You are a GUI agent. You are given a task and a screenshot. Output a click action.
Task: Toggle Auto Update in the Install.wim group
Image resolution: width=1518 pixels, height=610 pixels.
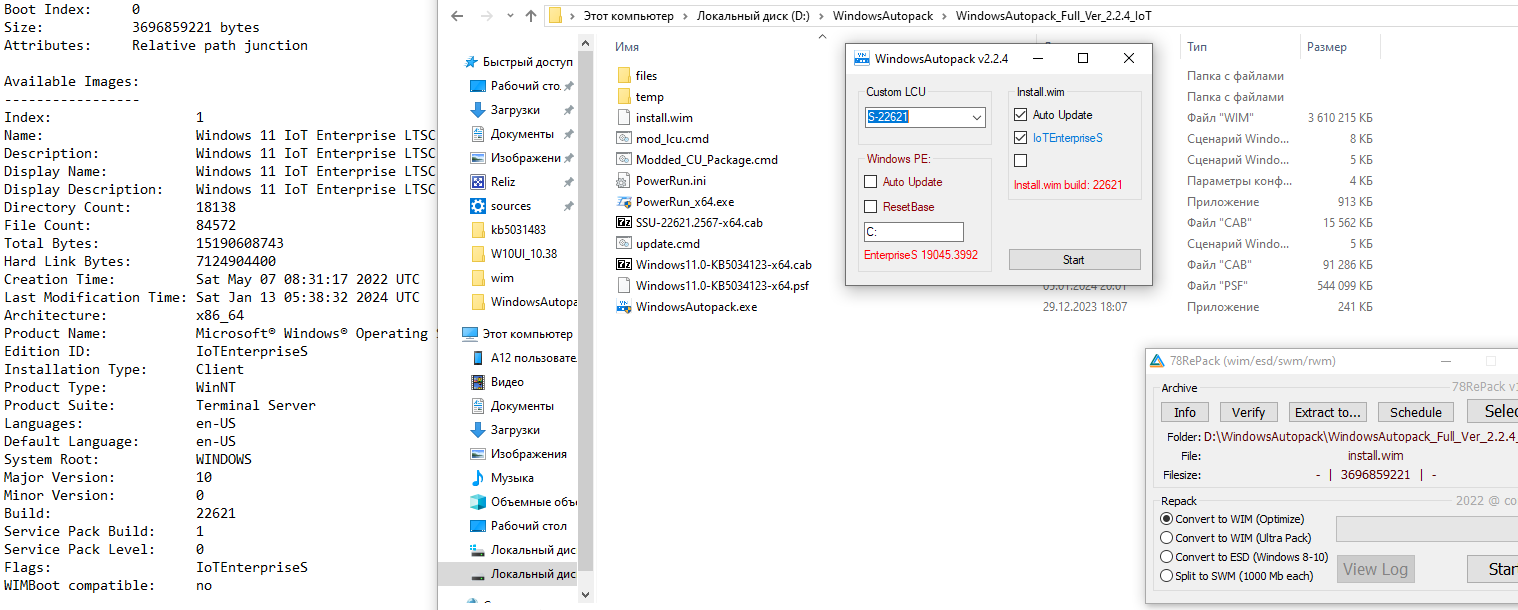1021,115
